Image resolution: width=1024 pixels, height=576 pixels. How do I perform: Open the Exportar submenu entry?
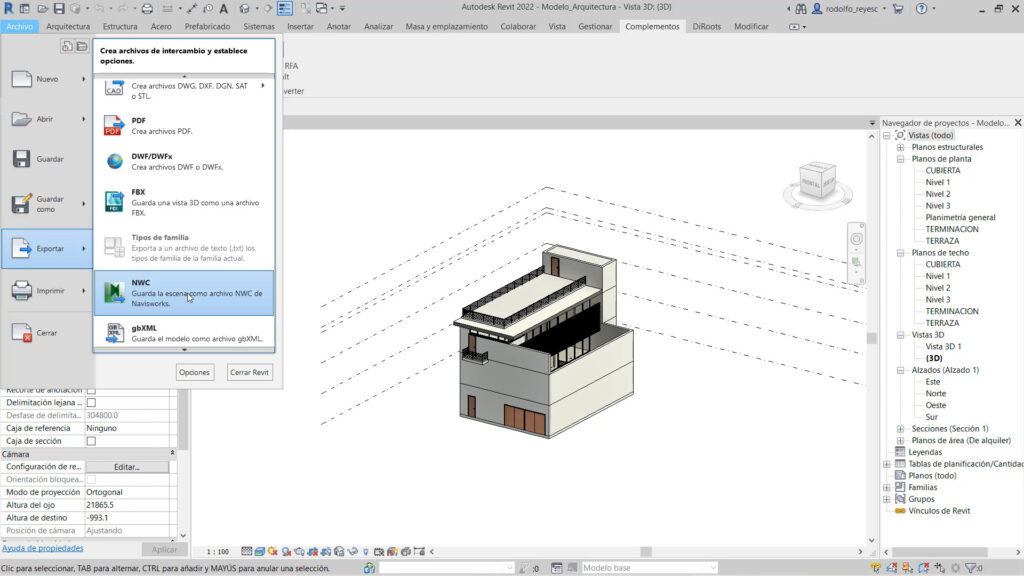click(48, 248)
